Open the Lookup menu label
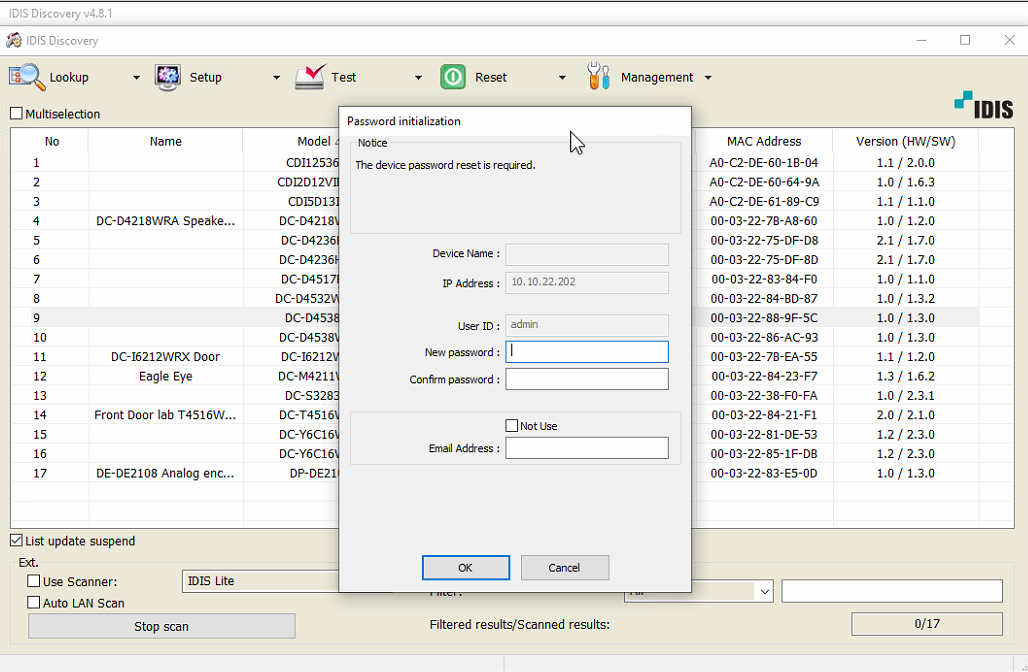 pyautogui.click(x=69, y=77)
